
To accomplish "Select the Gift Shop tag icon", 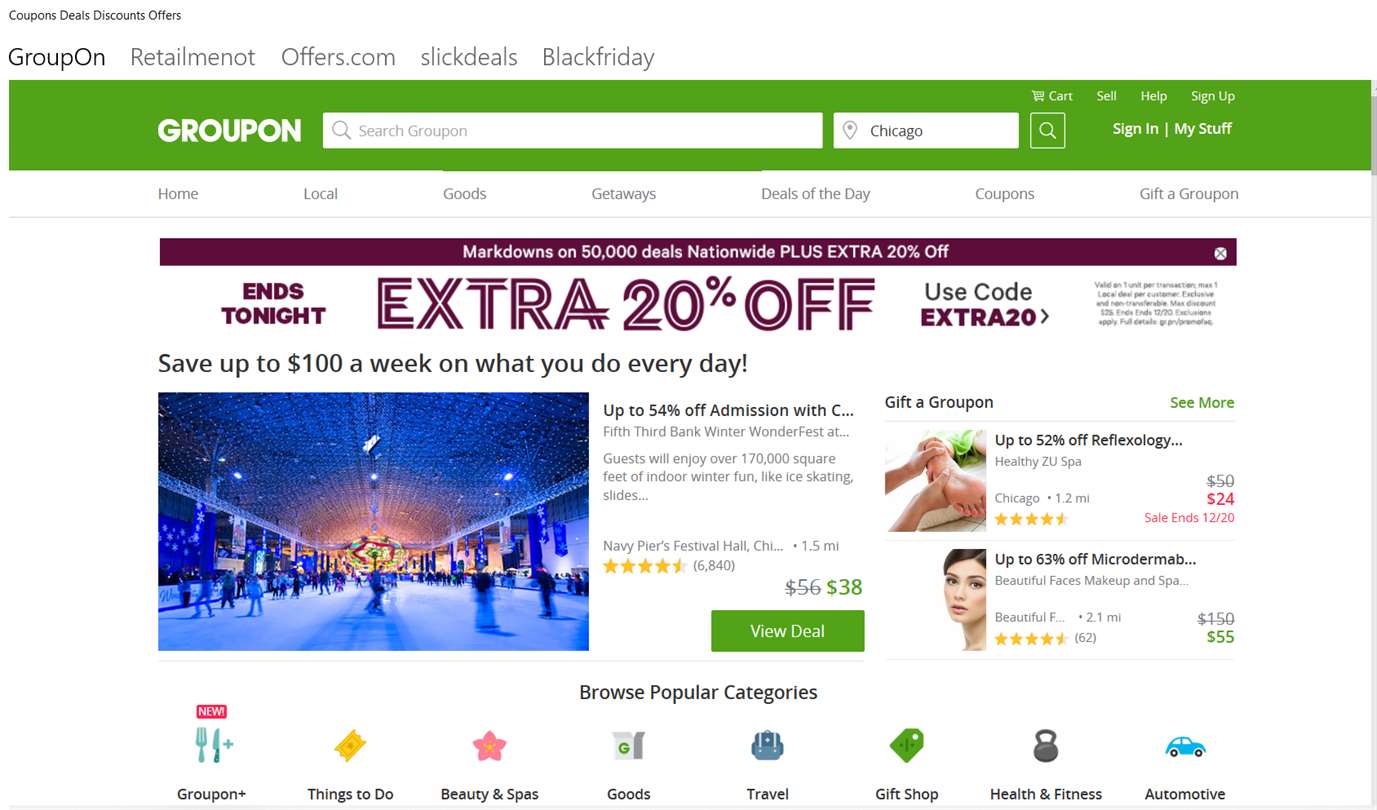I will click(x=907, y=745).
